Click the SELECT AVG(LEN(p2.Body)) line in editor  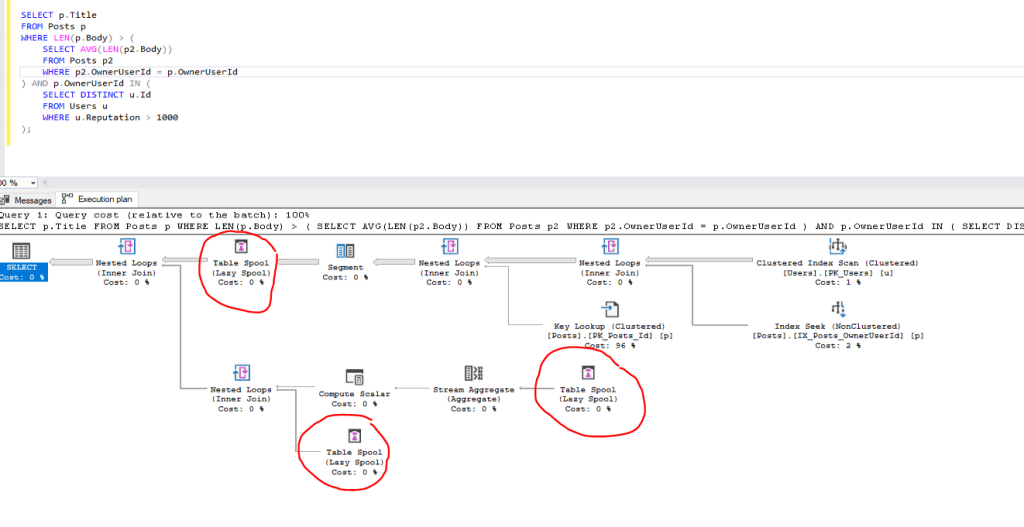coord(108,49)
